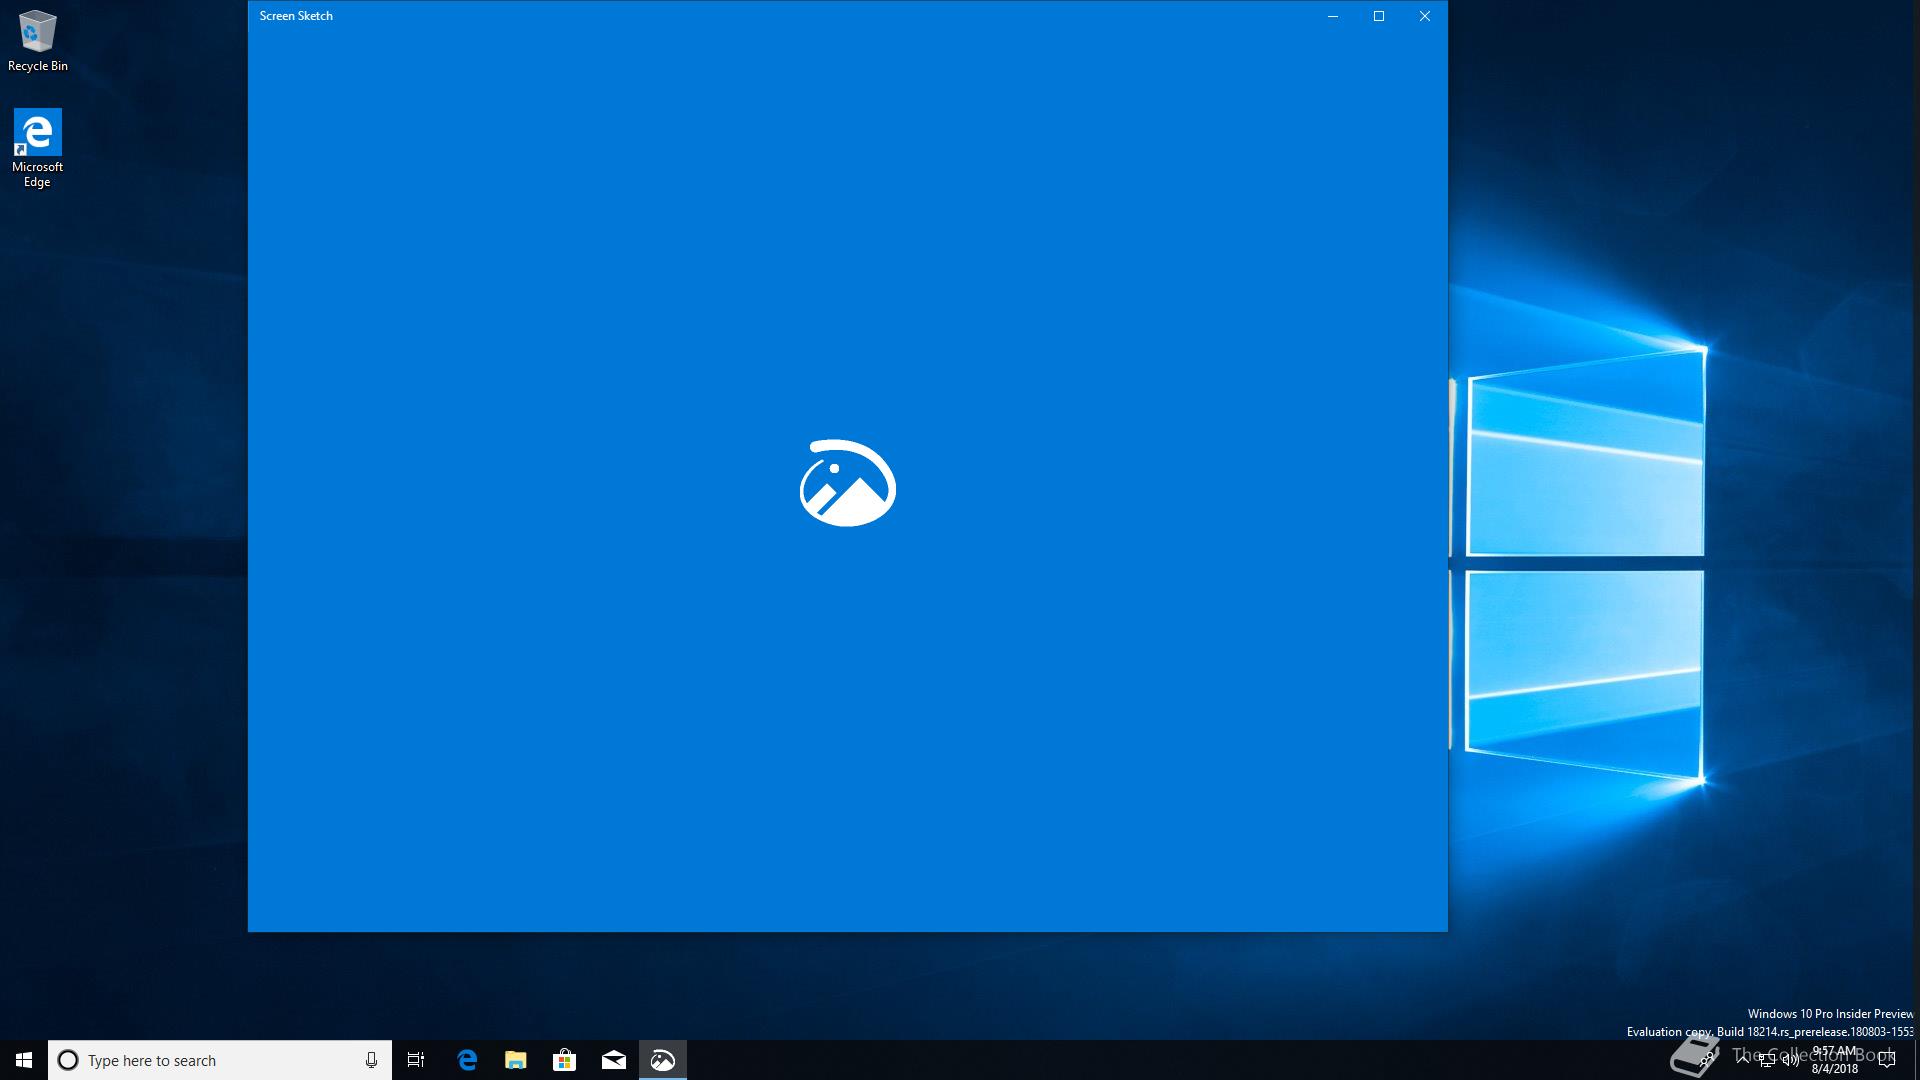Viewport: 1920px width, 1080px height.
Task: Open Mail app from taskbar
Action: pos(614,1060)
